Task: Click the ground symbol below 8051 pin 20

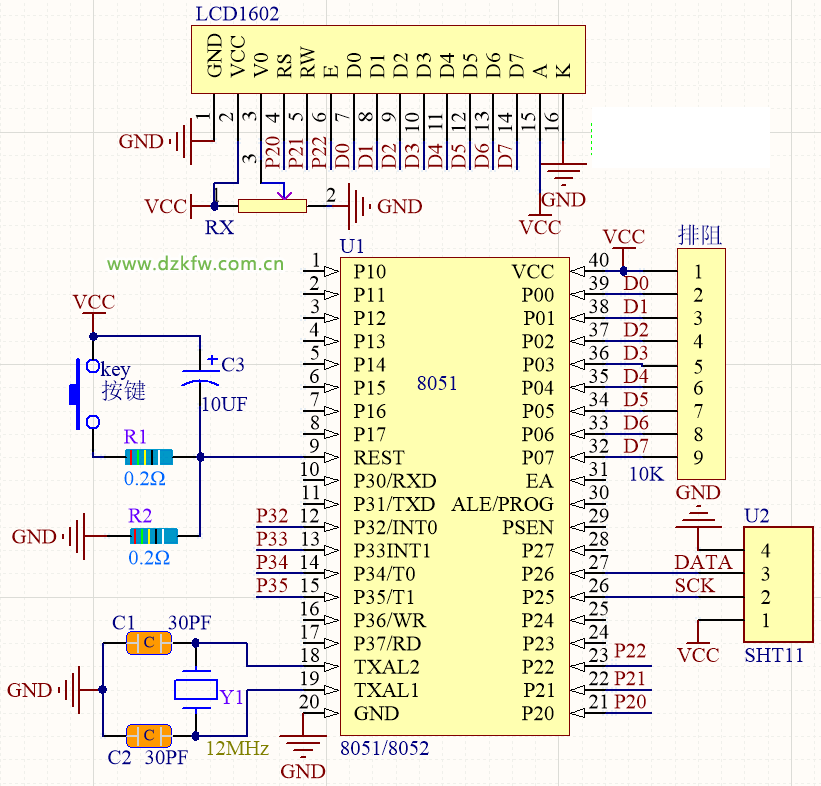Action: 302,745
